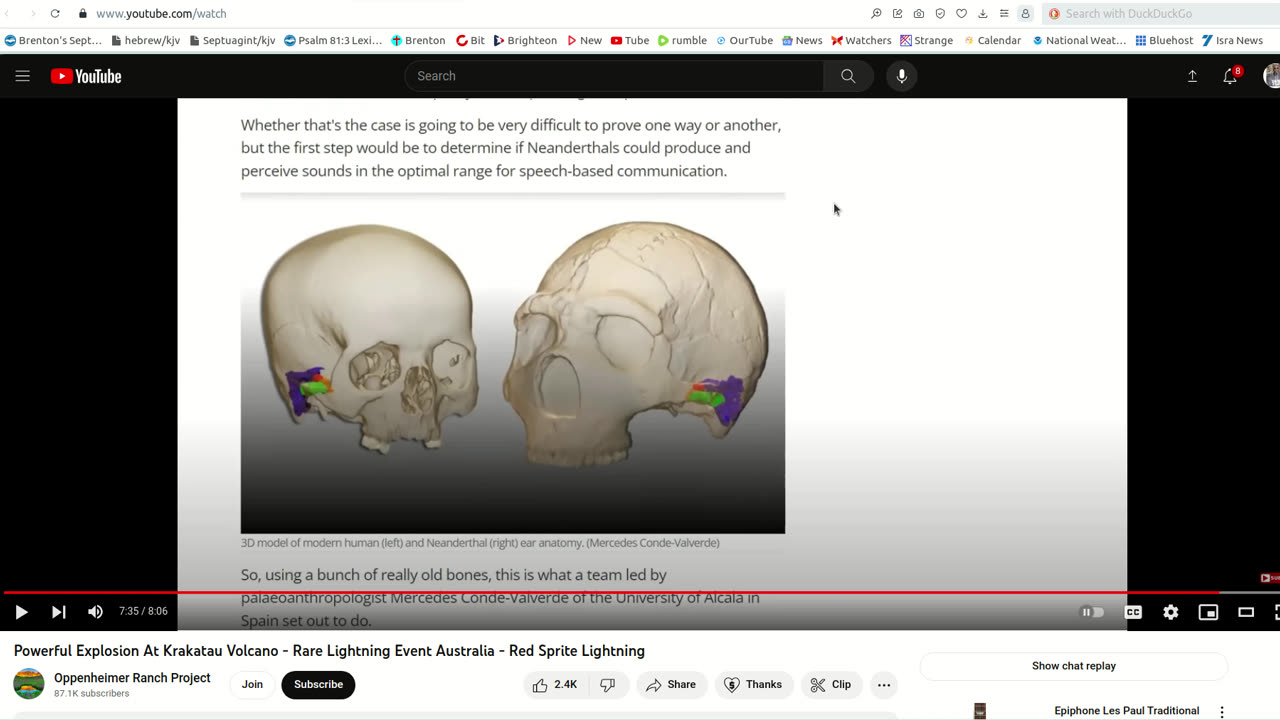This screenshot has height=720, width=1280.
Task: Go forward in browser history
Action: (x=31, y=14)
